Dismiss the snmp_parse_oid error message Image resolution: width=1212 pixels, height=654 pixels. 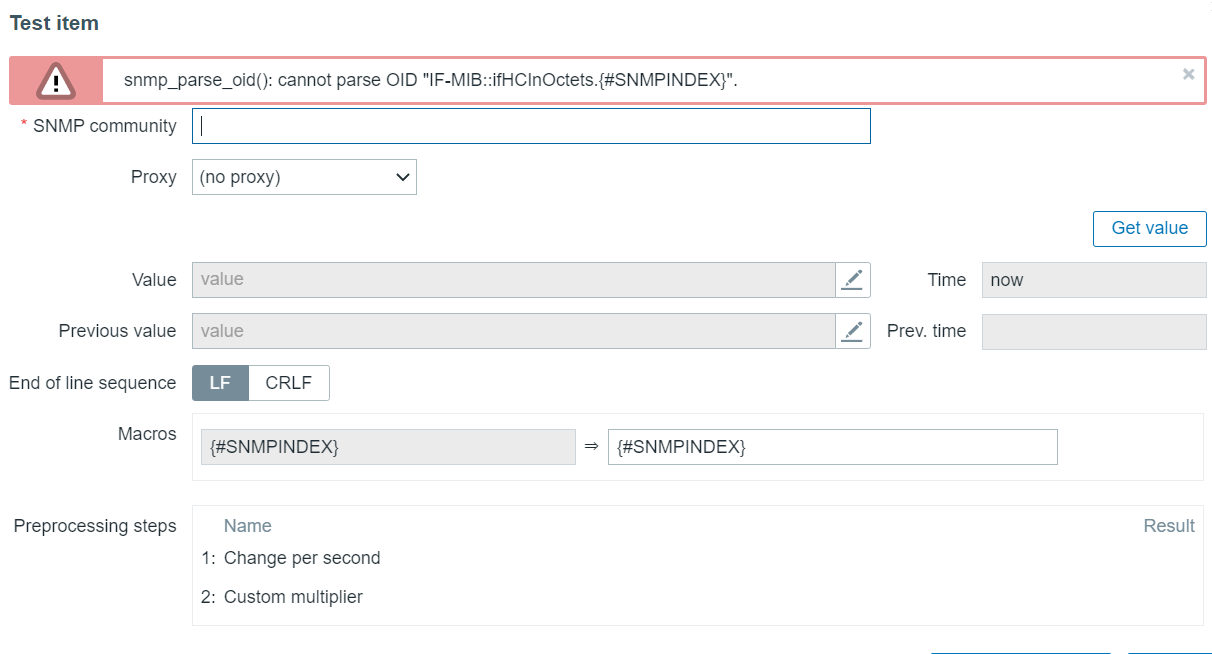1188,74
